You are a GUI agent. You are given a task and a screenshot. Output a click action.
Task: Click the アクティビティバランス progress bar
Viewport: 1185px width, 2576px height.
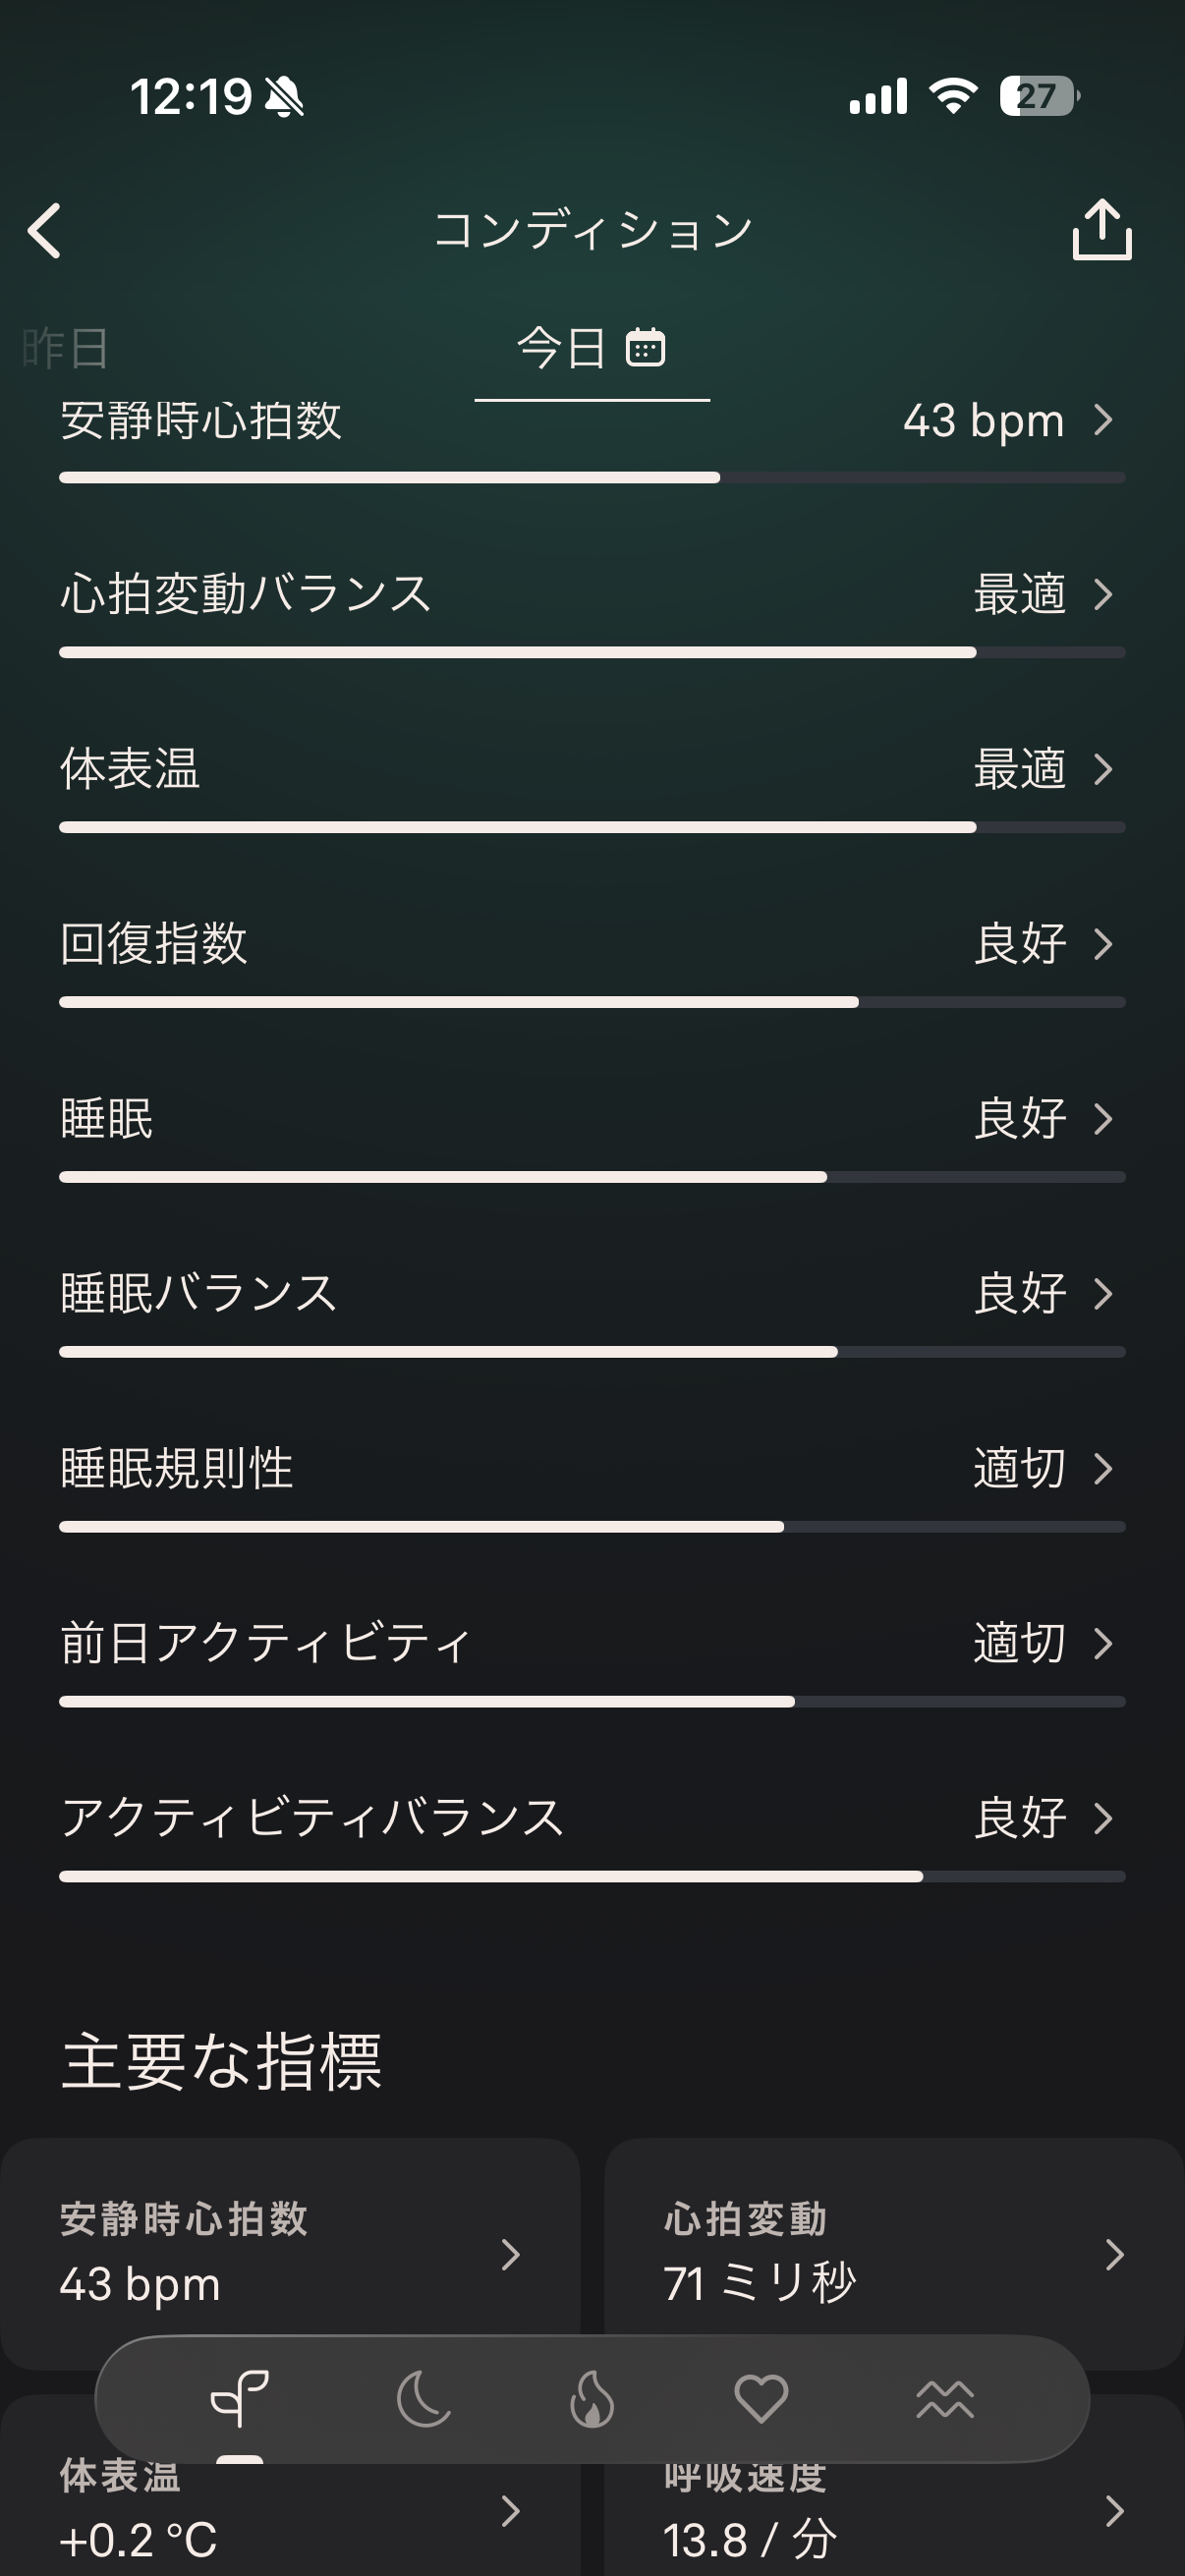592,1877
